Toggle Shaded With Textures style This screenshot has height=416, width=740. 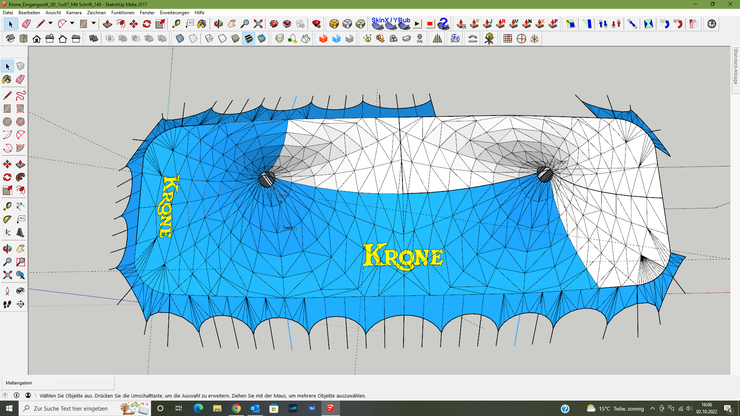pos(249,39)
